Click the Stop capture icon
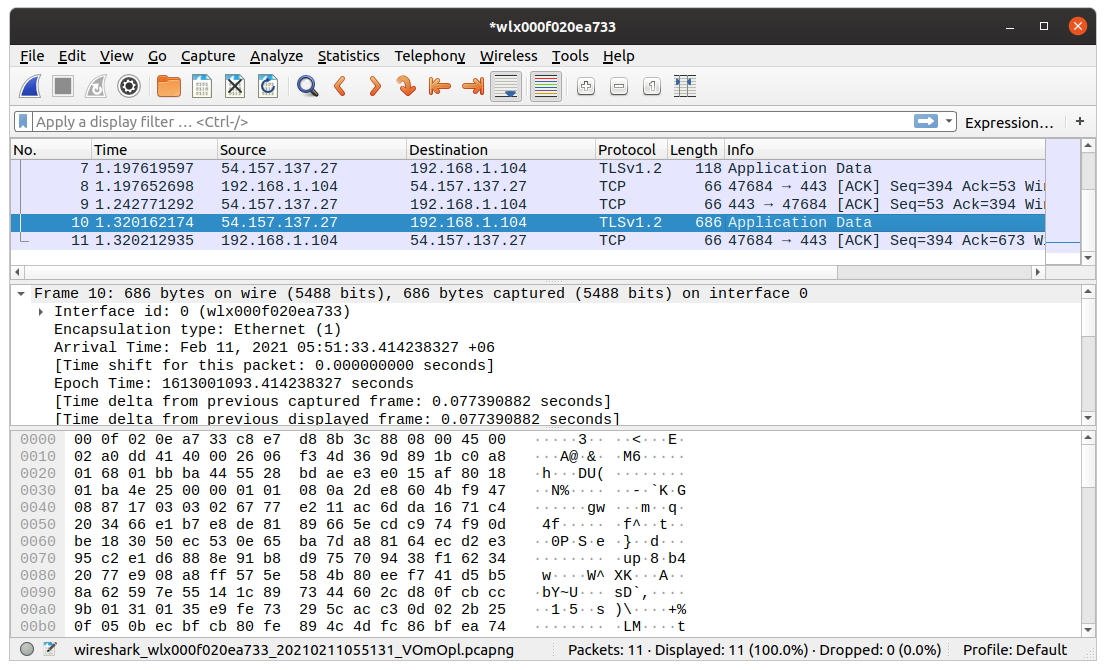Viewport: 1106px width, 670px height. [x=61, y=86]
